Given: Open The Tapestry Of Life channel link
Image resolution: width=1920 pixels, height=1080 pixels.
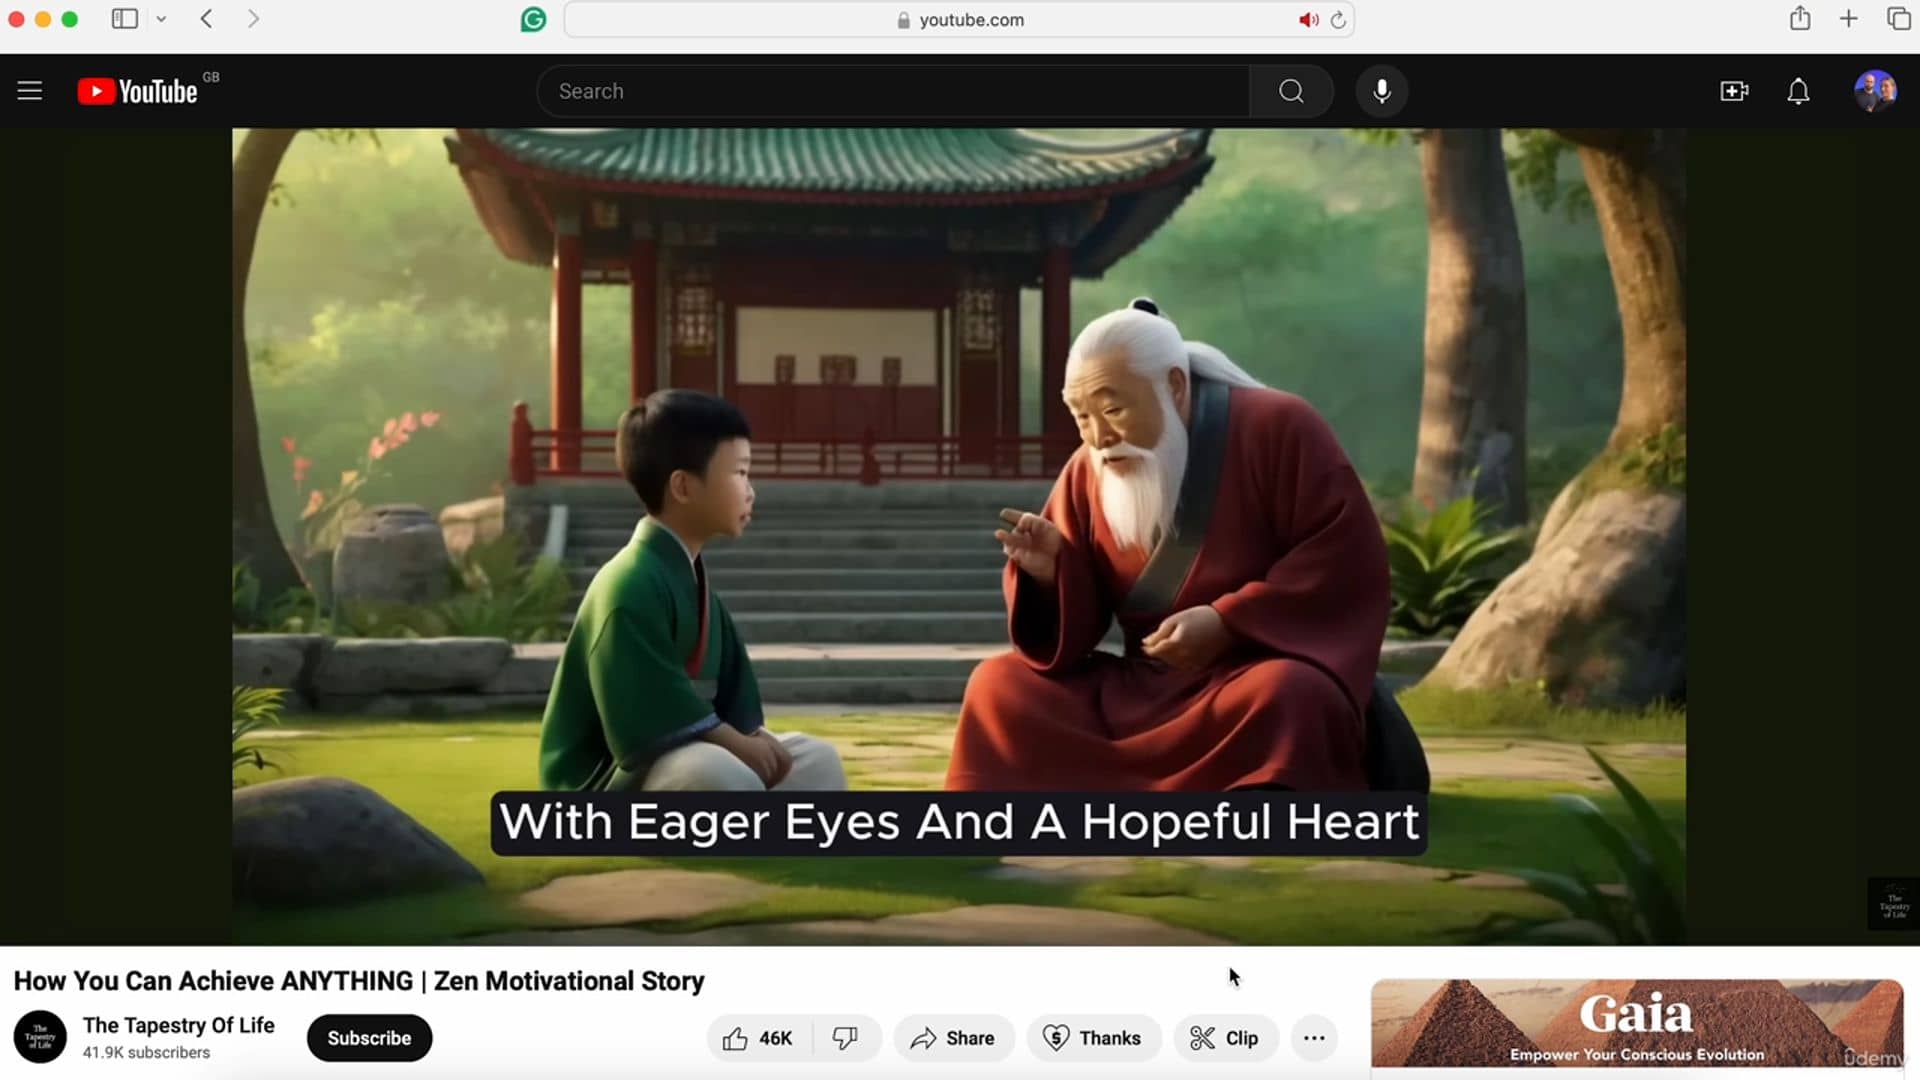Looking at the screenshot, I should pos(178,1025).
